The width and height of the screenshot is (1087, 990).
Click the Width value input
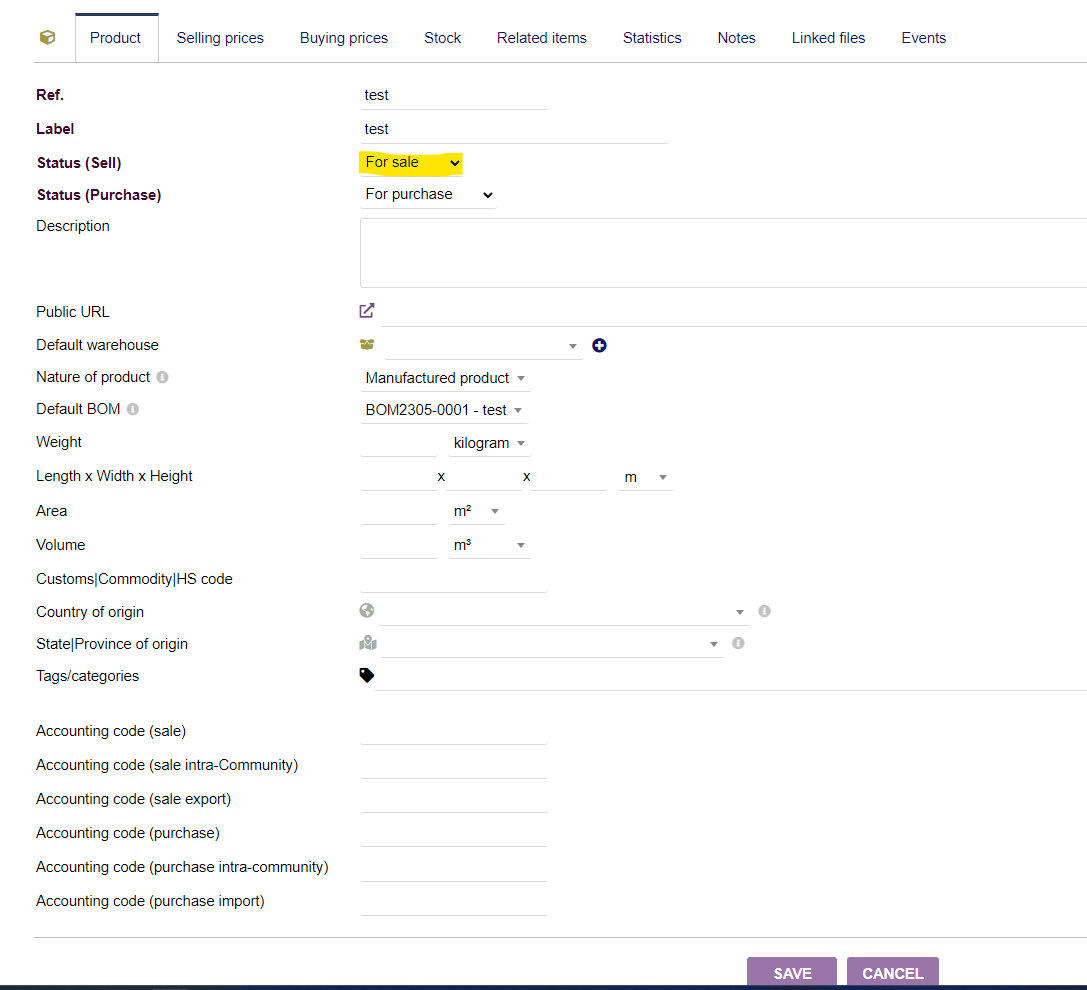click(484, 477)
